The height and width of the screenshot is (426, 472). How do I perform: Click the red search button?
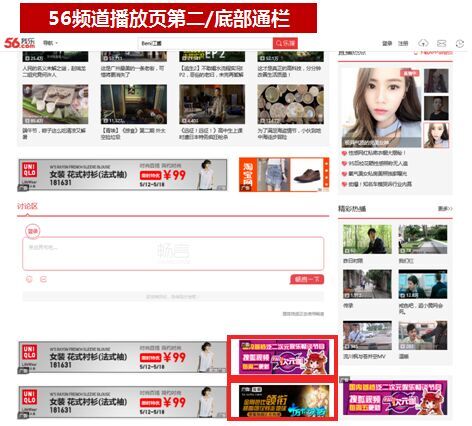click(x=285, y=43)
